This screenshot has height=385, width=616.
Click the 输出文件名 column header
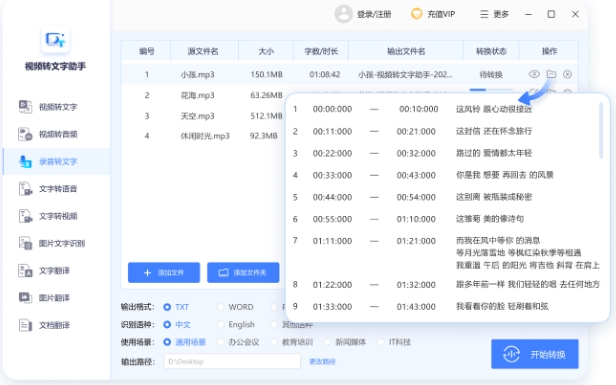[406, 51]
